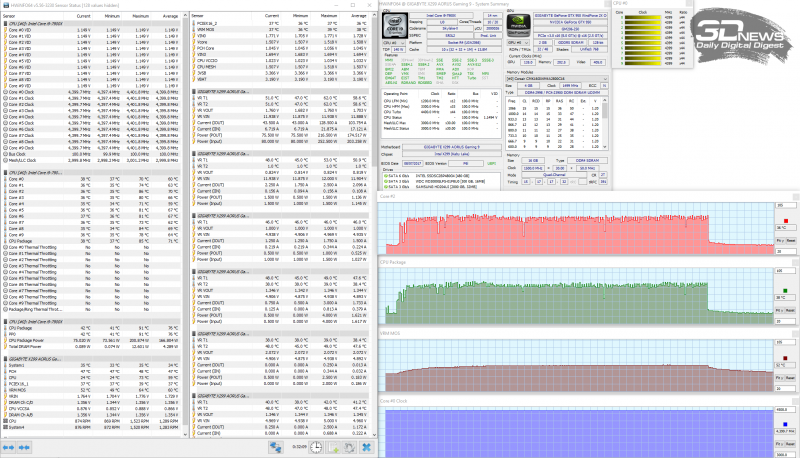Select the Core #0 Thermal Throttling row

point(91,247)
